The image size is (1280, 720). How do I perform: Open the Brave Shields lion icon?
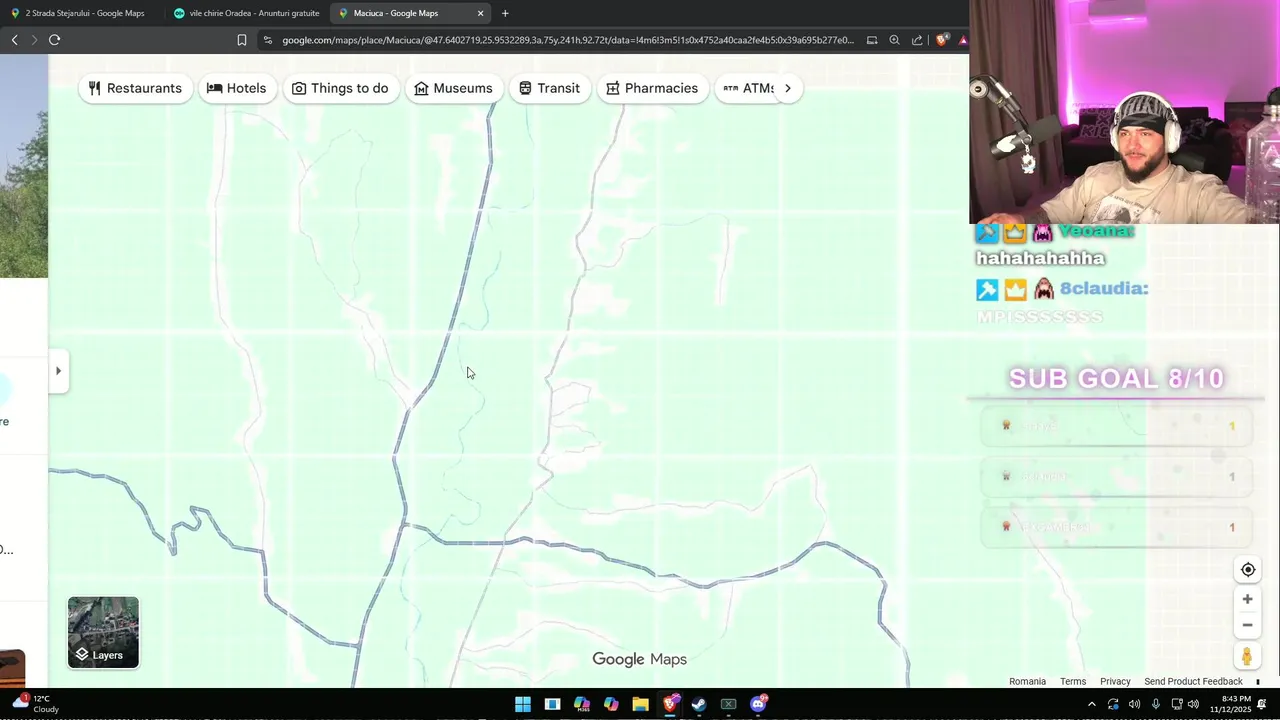point(942,40)
